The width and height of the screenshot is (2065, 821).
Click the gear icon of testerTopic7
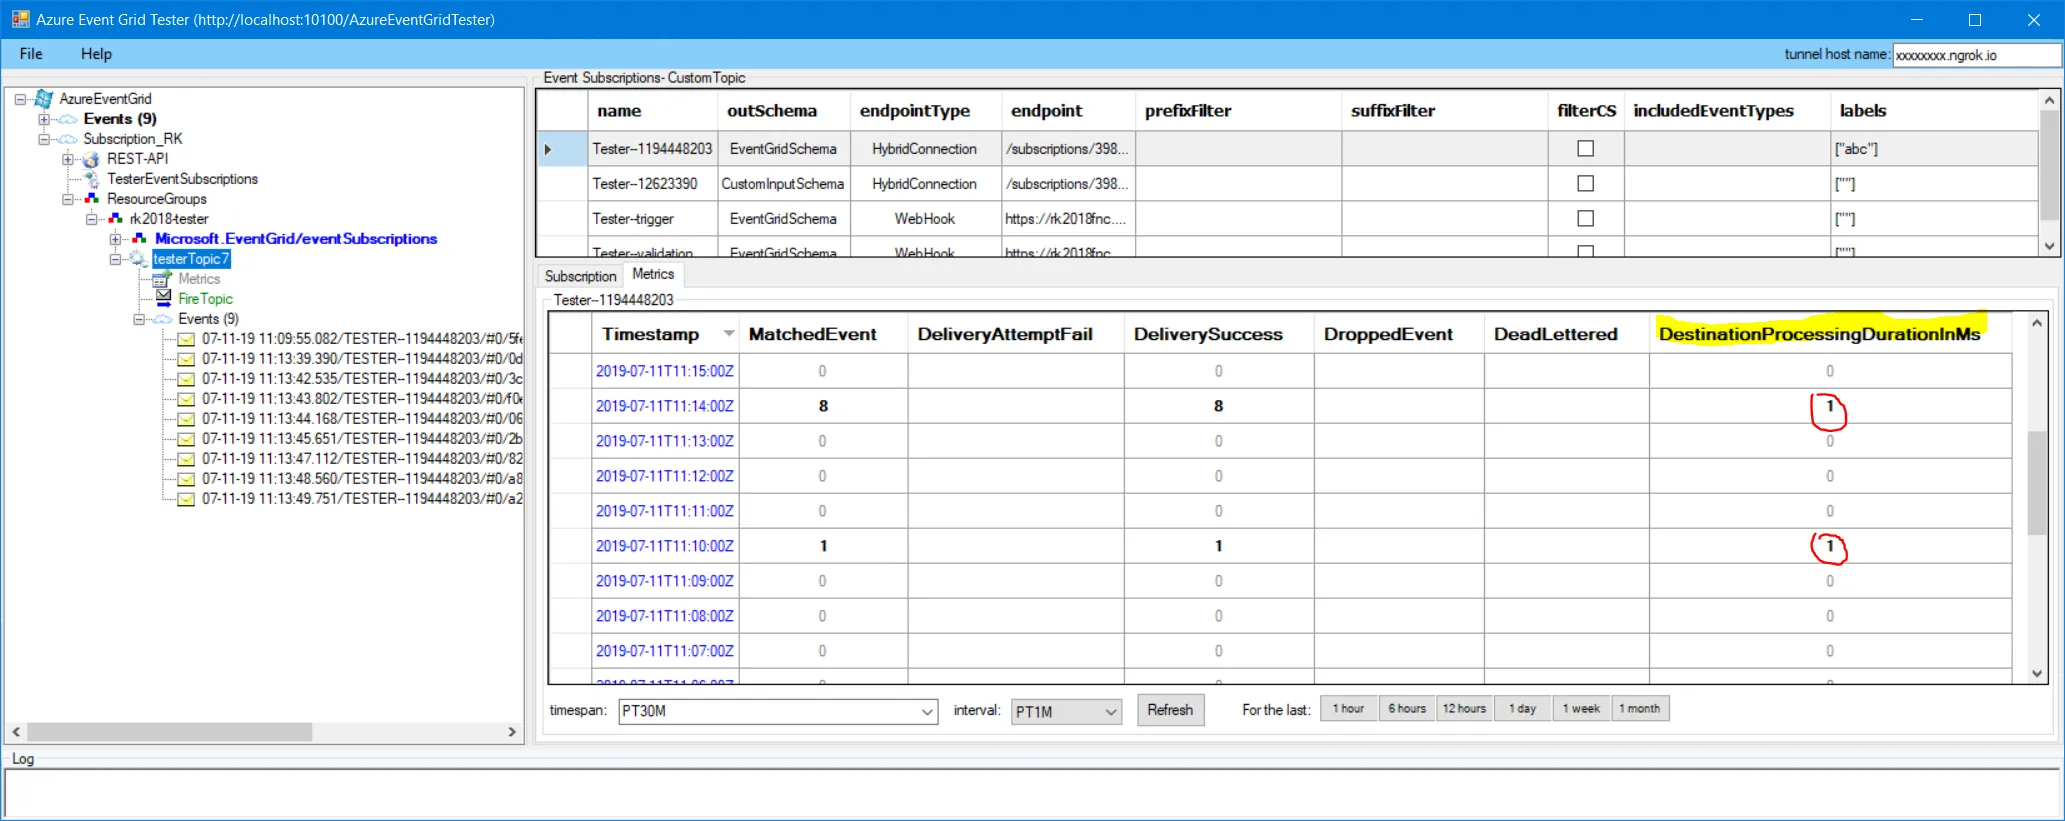[138, 259]
